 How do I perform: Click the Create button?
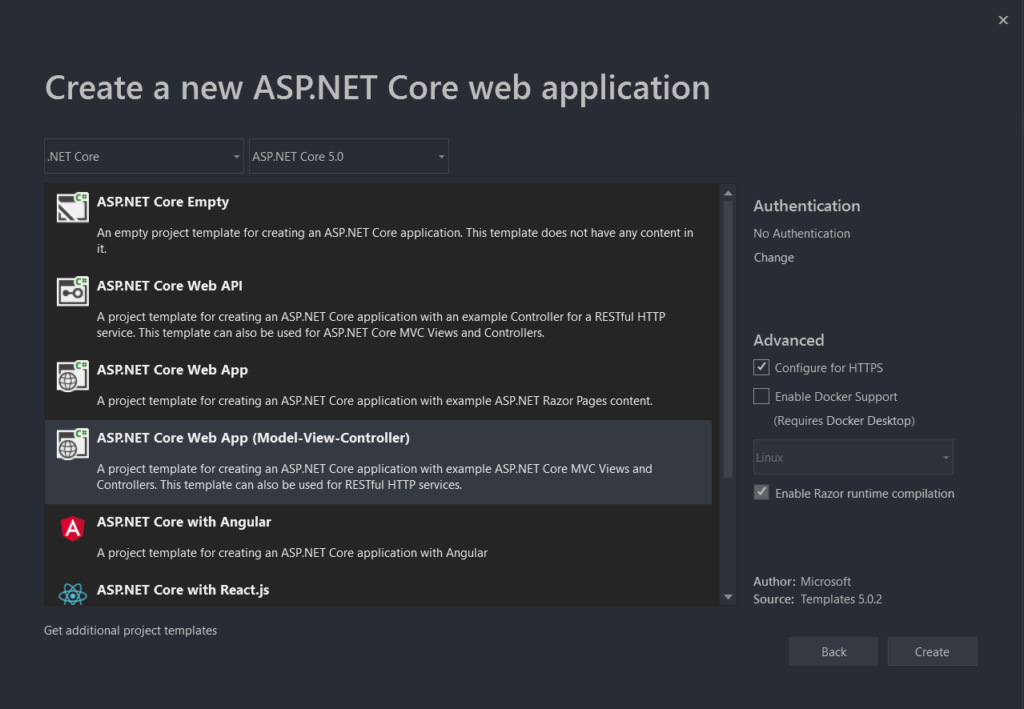[x=931, y=651]
